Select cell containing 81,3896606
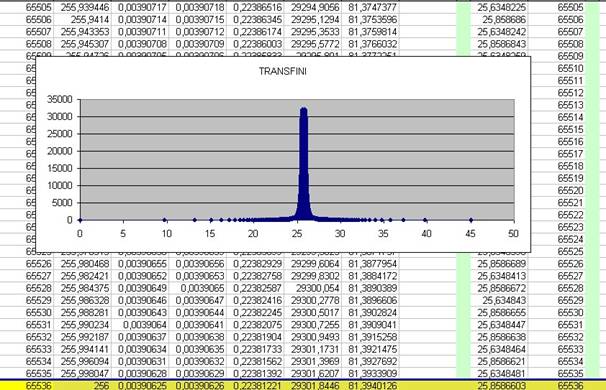Image resolution: width=606 pixels, height=390 pixels. pos(371,300)
